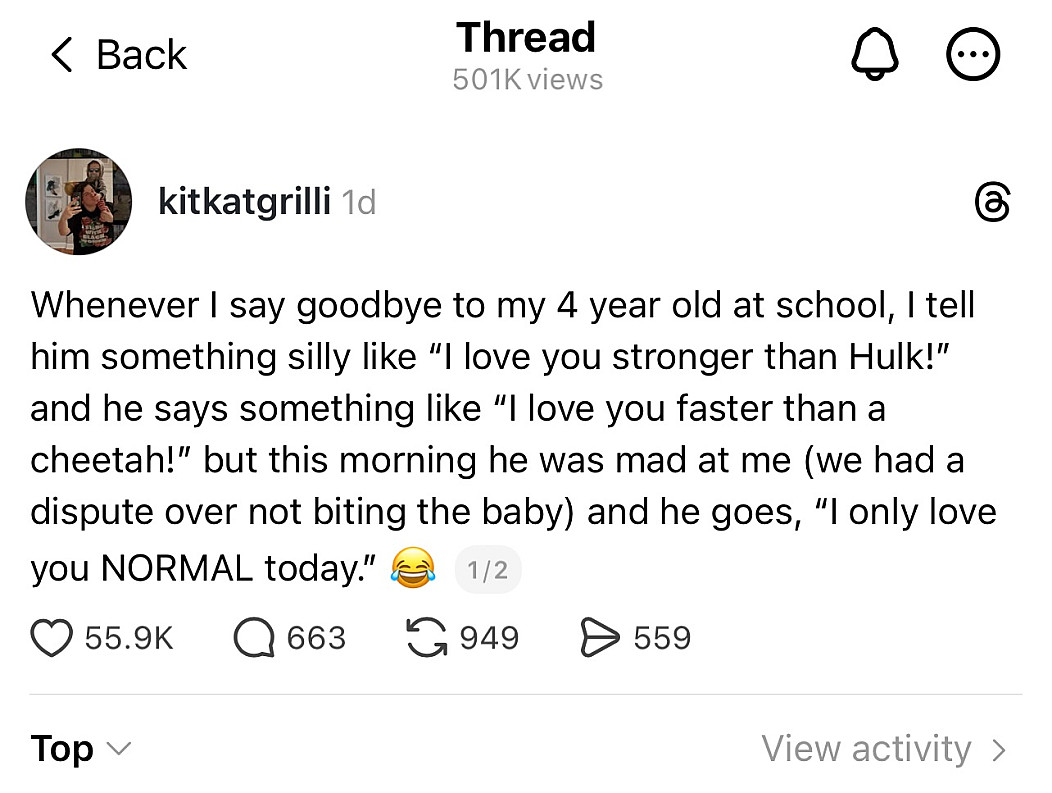The width and height of the screenshot is (1052, 793).
Task: Click the Back label text
Action: coord(141,56)
